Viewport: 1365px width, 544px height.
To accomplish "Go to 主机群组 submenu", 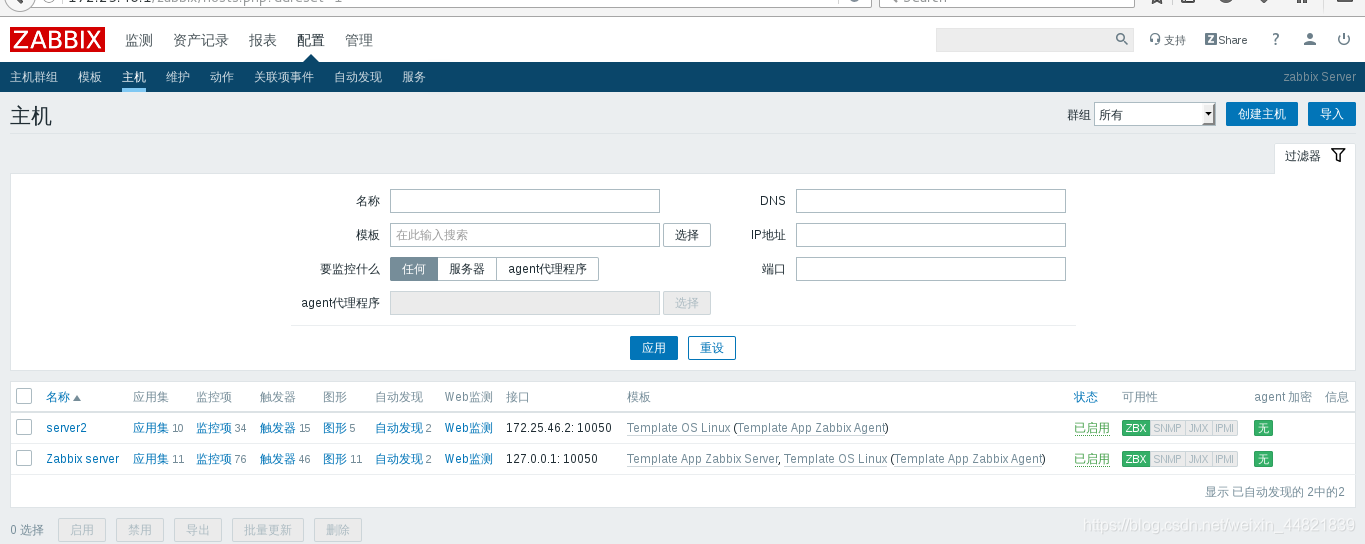I will pyautogui.click(x=34, y=77).
